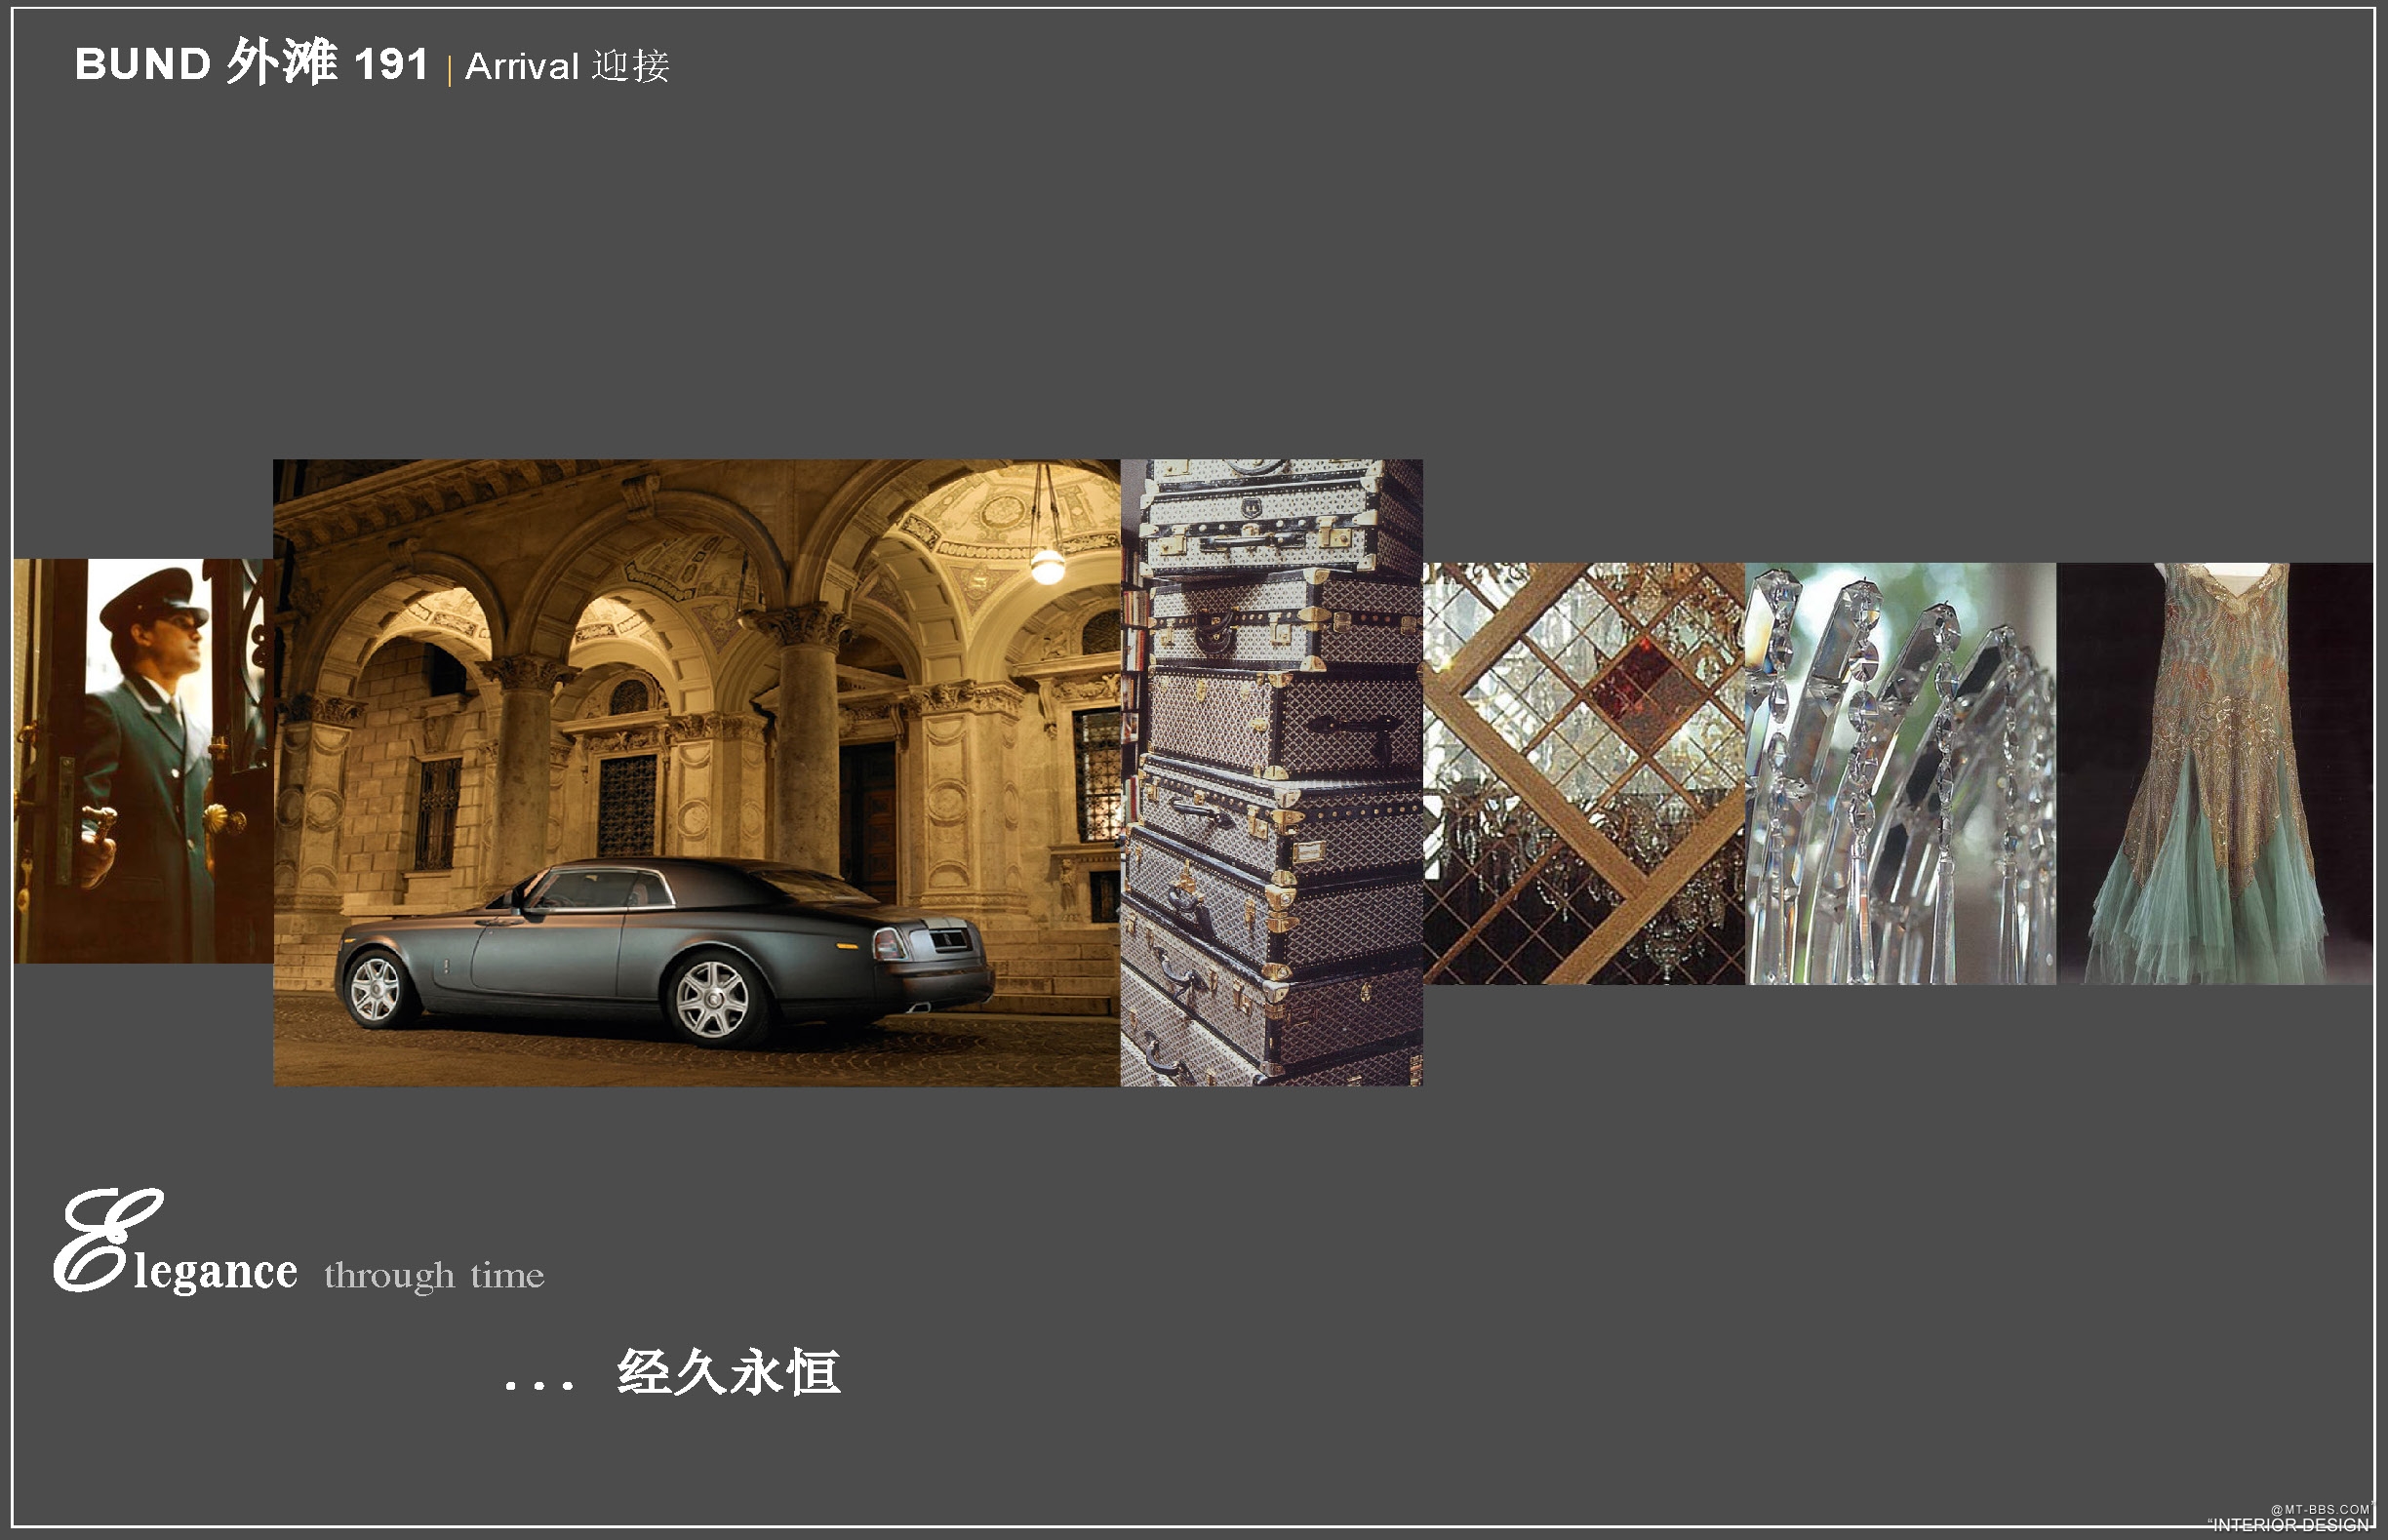Select the crystal chandelier prisms photo
This screenshot has height=1540, width=2388.
[1900, 773]
